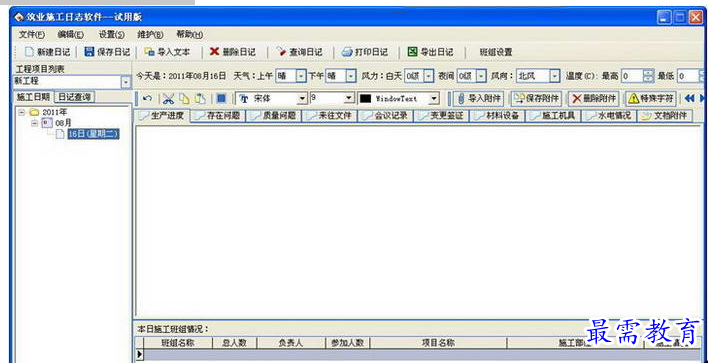Open the 白天 daytime wind force dropdown

click(429, 76)
